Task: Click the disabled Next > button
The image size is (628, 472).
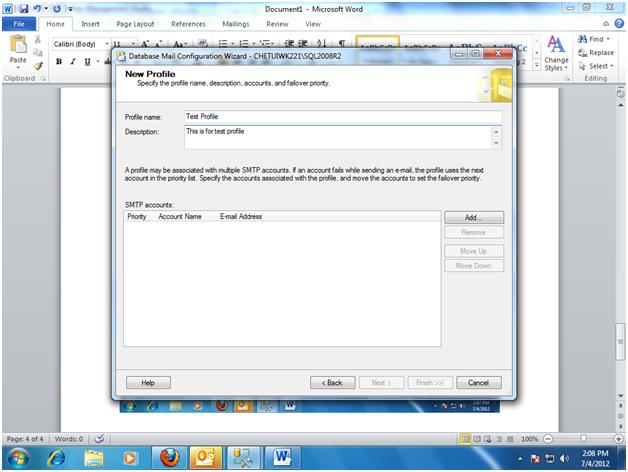Action: [x=381, y=383]
